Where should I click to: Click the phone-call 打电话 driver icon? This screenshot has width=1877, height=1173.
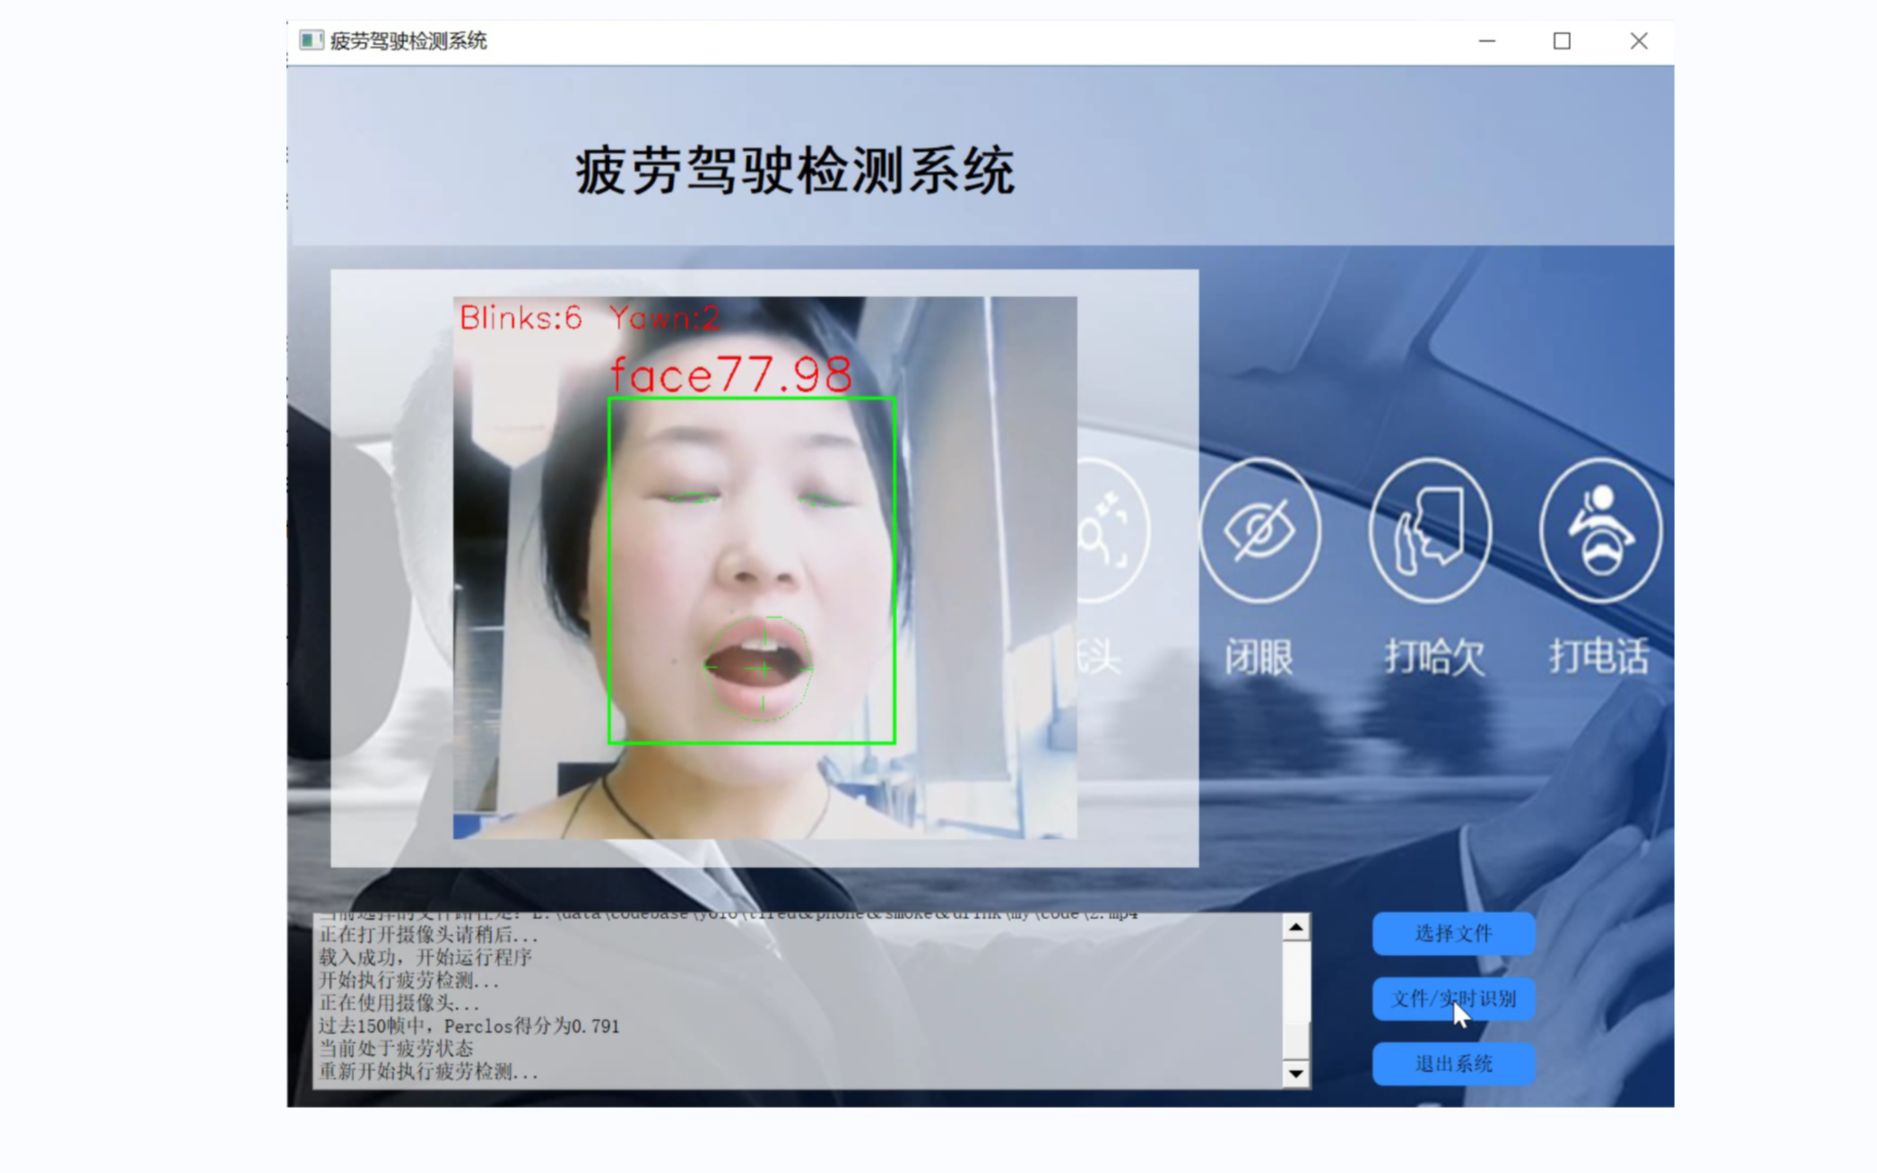click(1601, 530)
